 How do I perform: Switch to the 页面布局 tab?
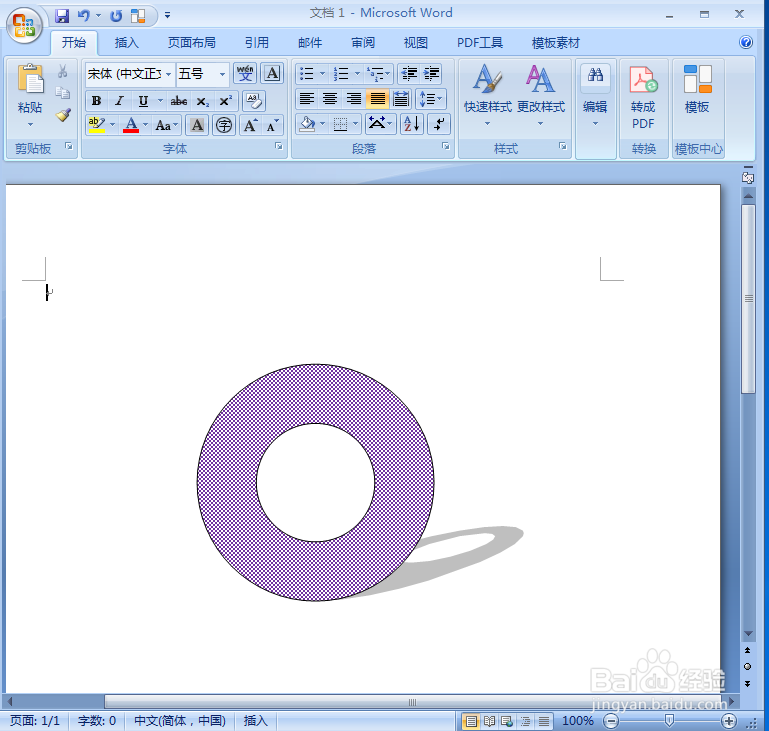[192, 43]
